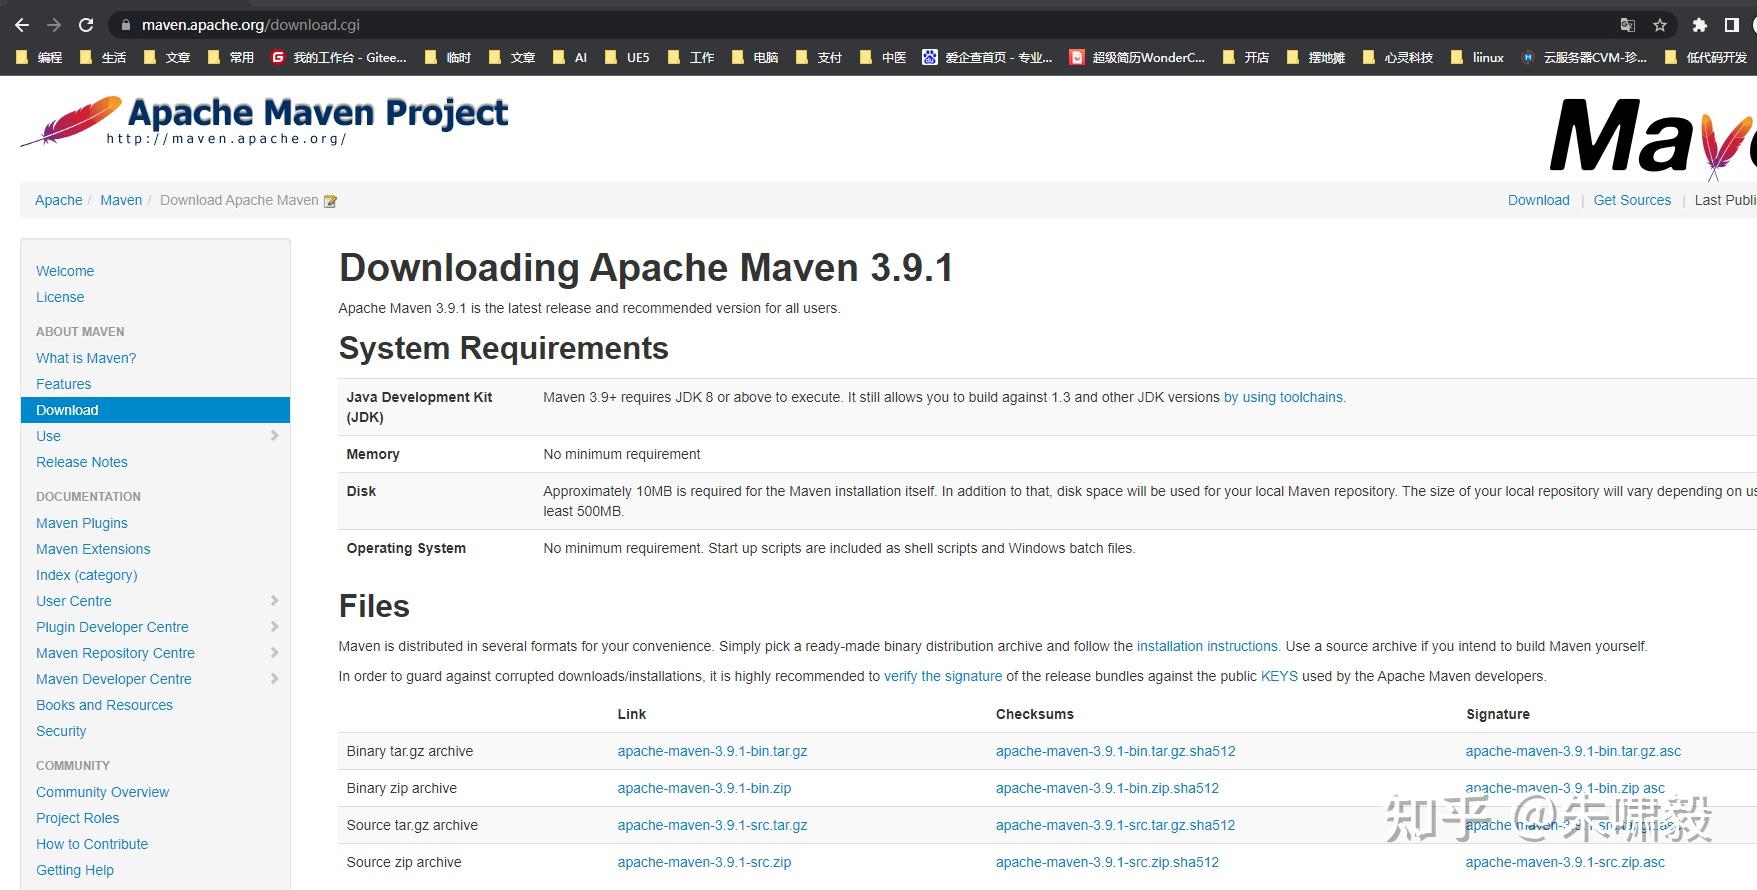1757x890 pixels.
Task: Expand the Plugin Developer Centre arrow
Action: [x=274, y=627]
